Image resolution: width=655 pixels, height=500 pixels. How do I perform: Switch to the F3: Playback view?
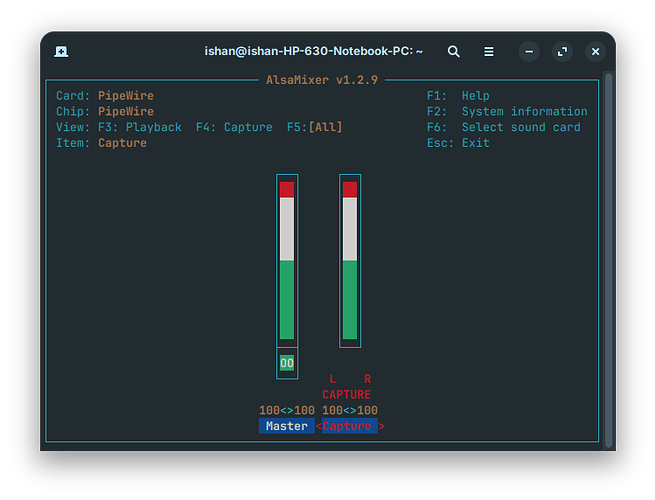pyautogui.click(x=140, y=127)
